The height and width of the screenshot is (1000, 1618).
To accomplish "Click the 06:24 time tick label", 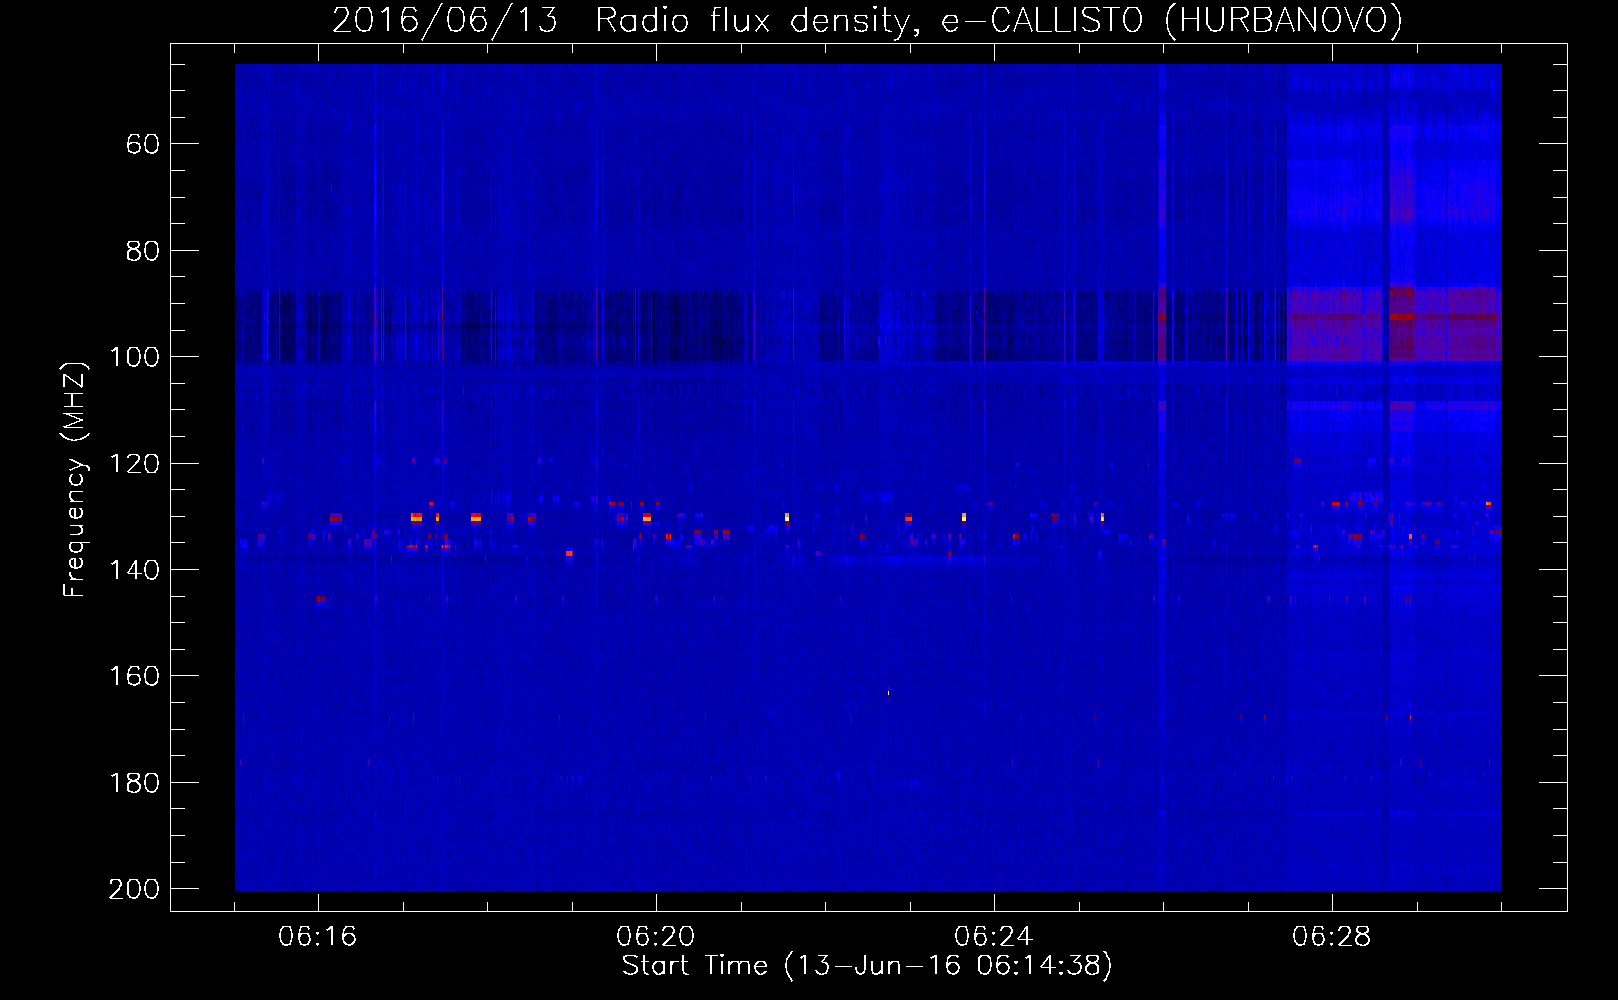I will 994,937.
